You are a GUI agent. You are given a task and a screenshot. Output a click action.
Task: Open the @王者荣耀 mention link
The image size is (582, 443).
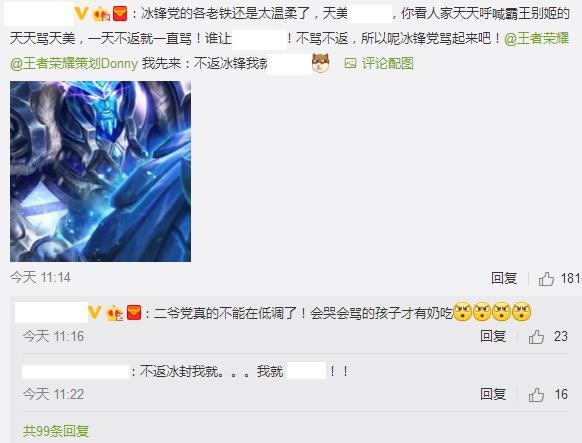(536, 38)
